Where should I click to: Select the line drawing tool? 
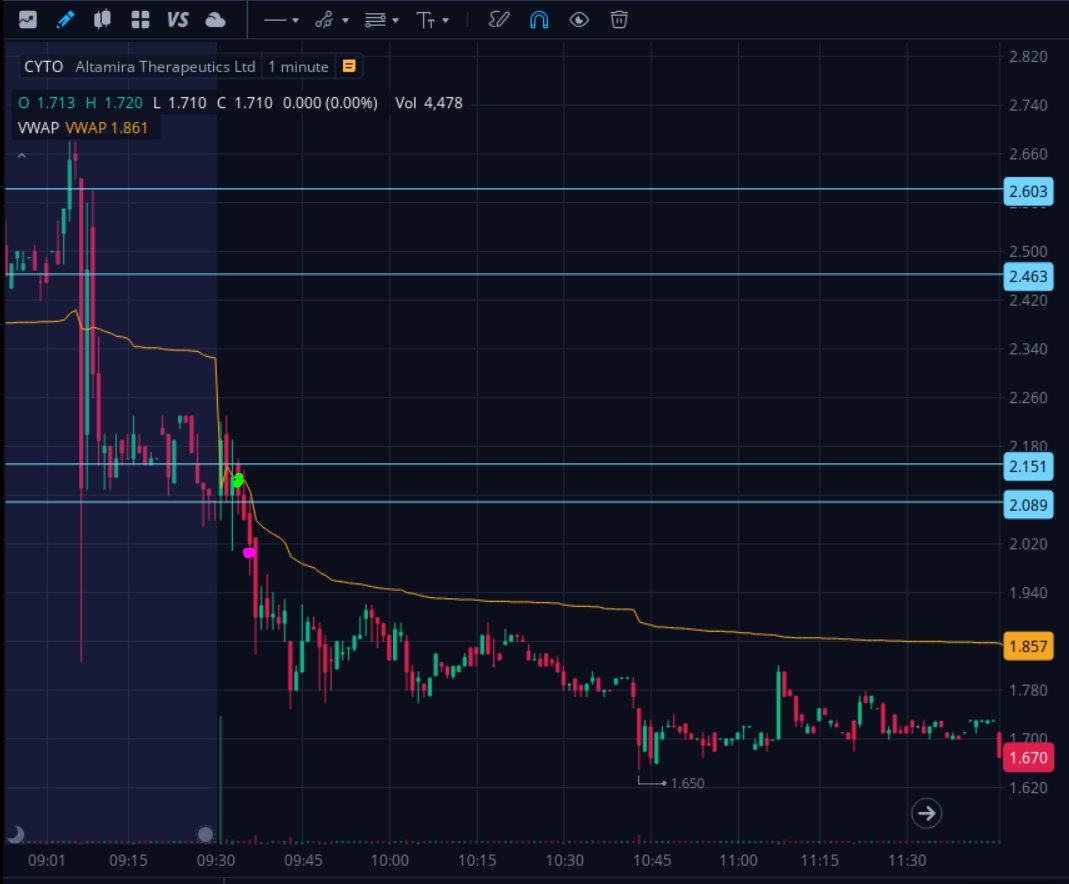275,20
